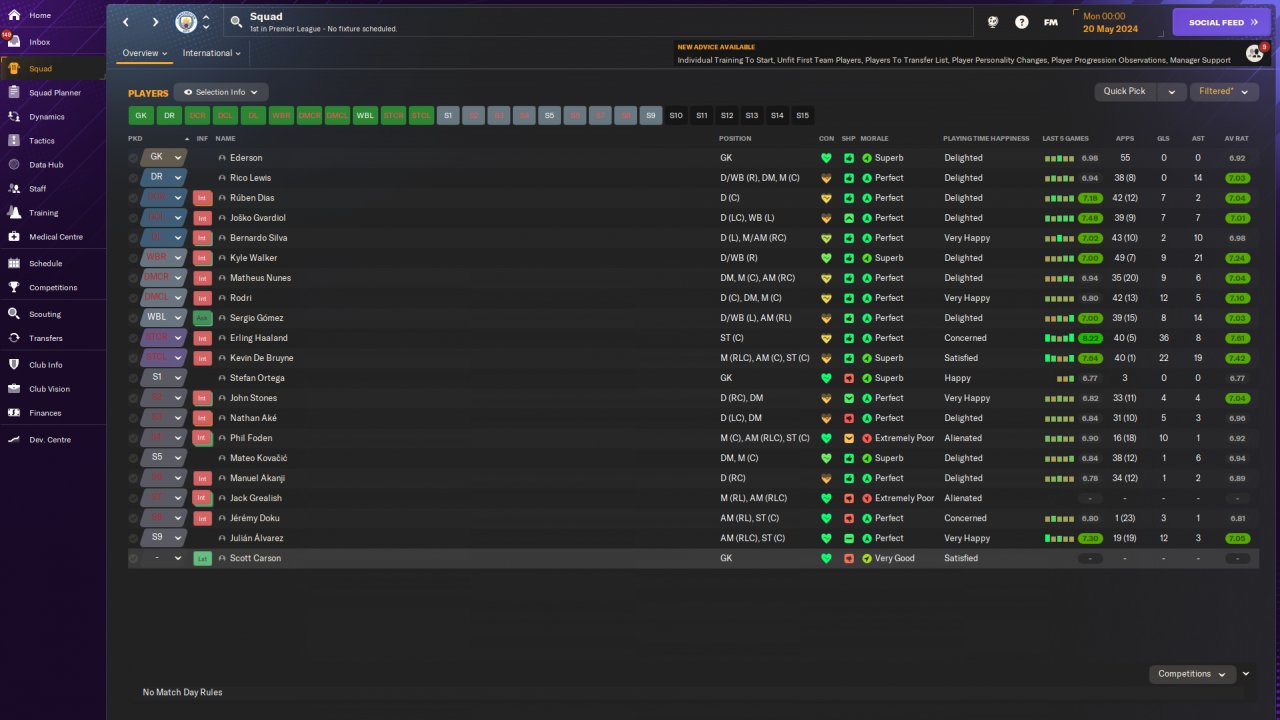Image resolution: width=1280 pixels, height=720 pixels.
Task: Open the Scouting icon in the sidebar
Action: (14, 314)
